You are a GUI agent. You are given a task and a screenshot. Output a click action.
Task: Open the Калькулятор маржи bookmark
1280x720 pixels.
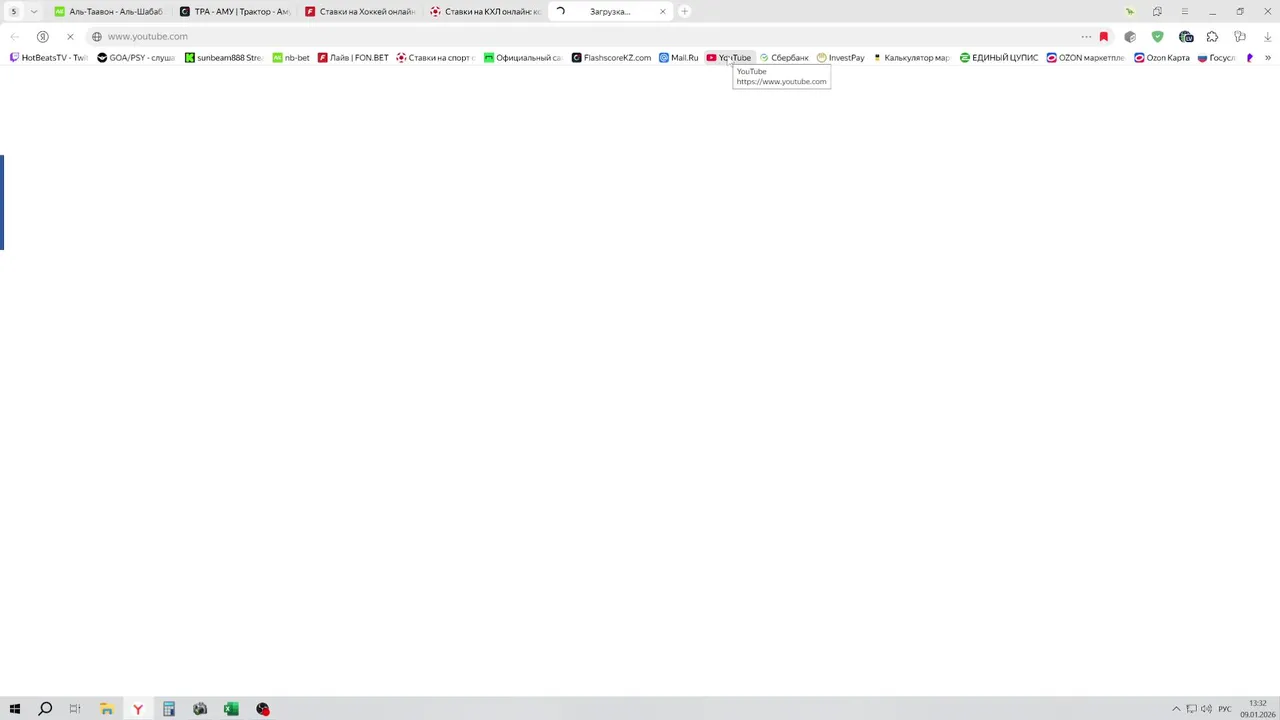(911, 57)
